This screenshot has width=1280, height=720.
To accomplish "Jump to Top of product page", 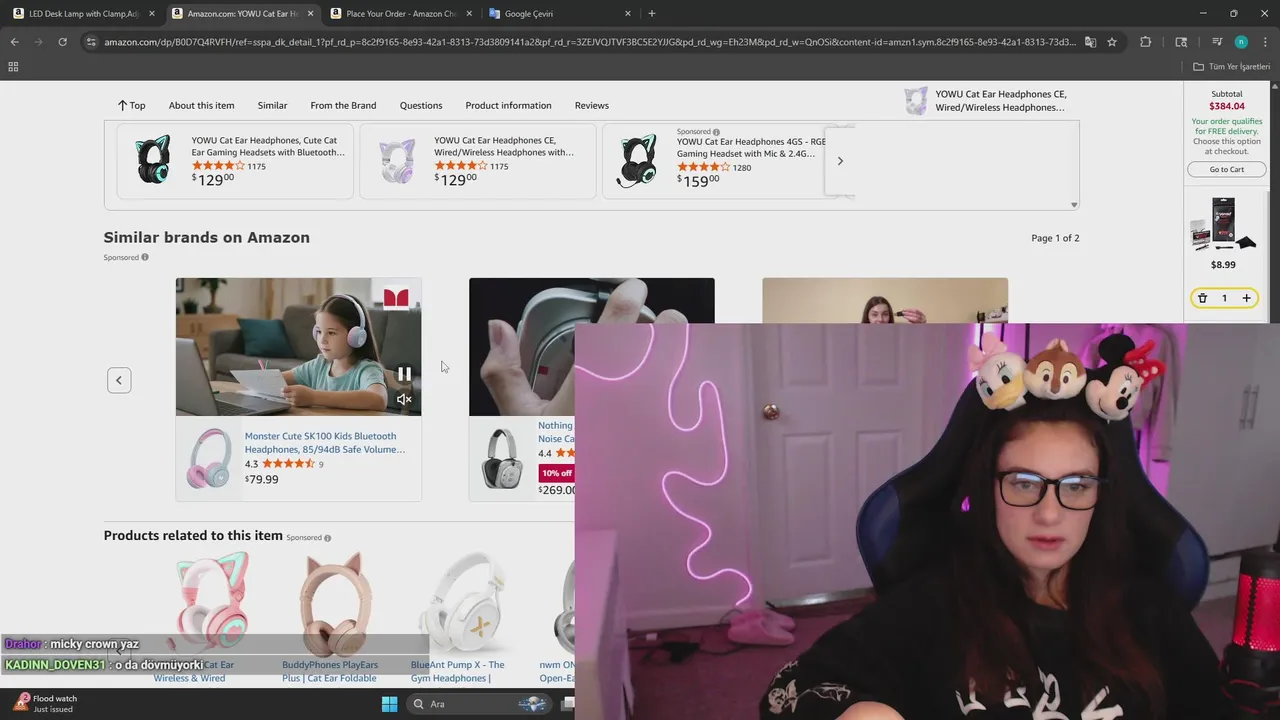I will (131, 105).
